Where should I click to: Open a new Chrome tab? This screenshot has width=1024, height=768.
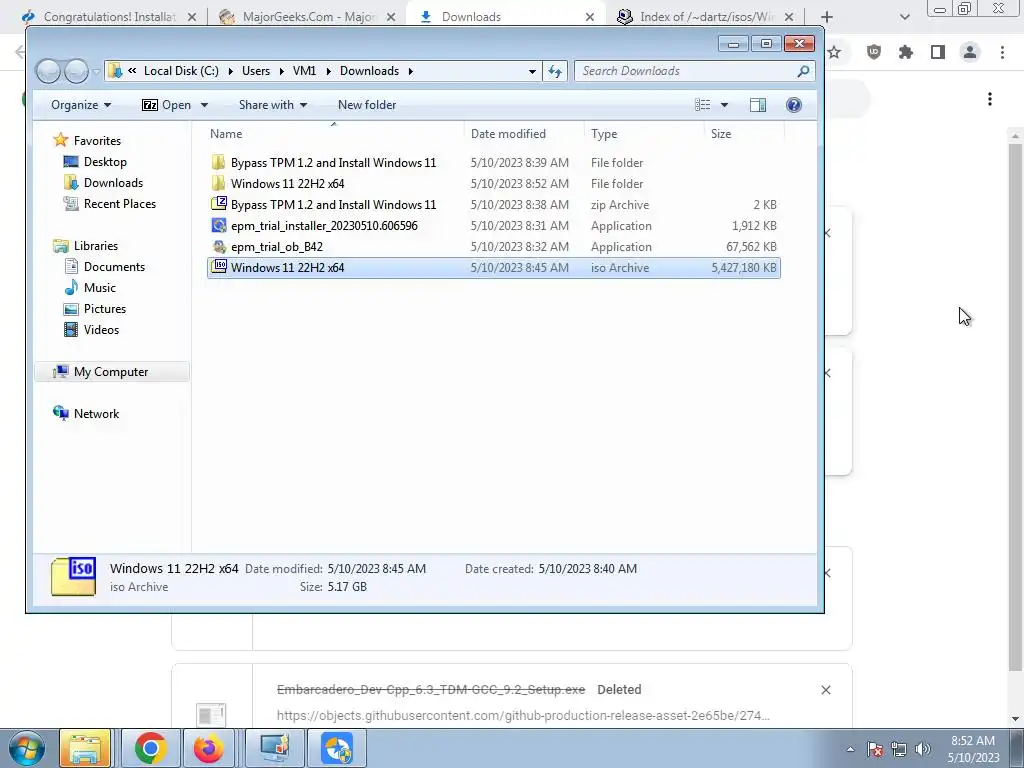pos(827,17)
